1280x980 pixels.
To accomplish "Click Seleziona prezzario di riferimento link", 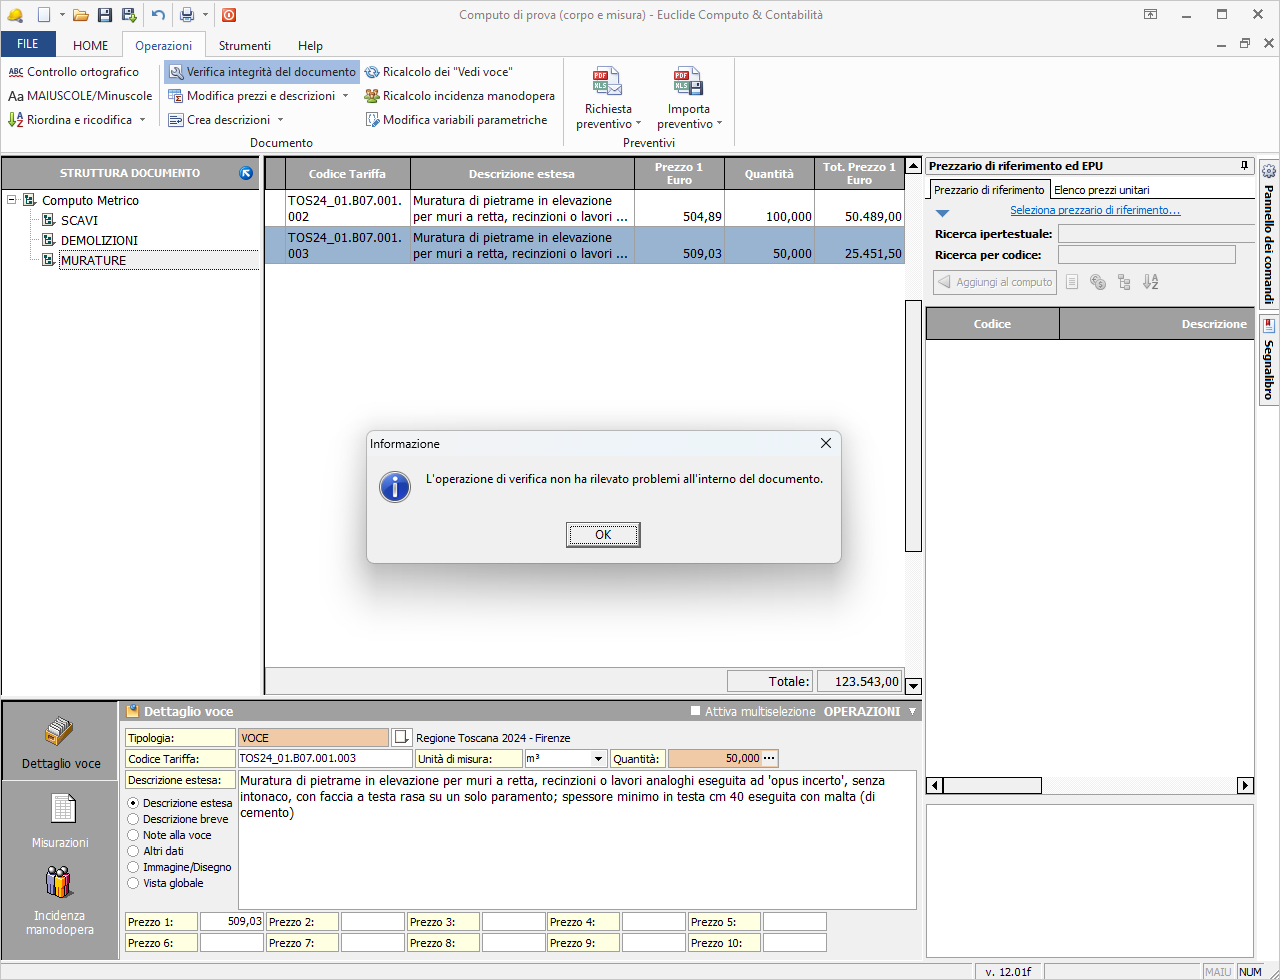I will pos(1094,210).
